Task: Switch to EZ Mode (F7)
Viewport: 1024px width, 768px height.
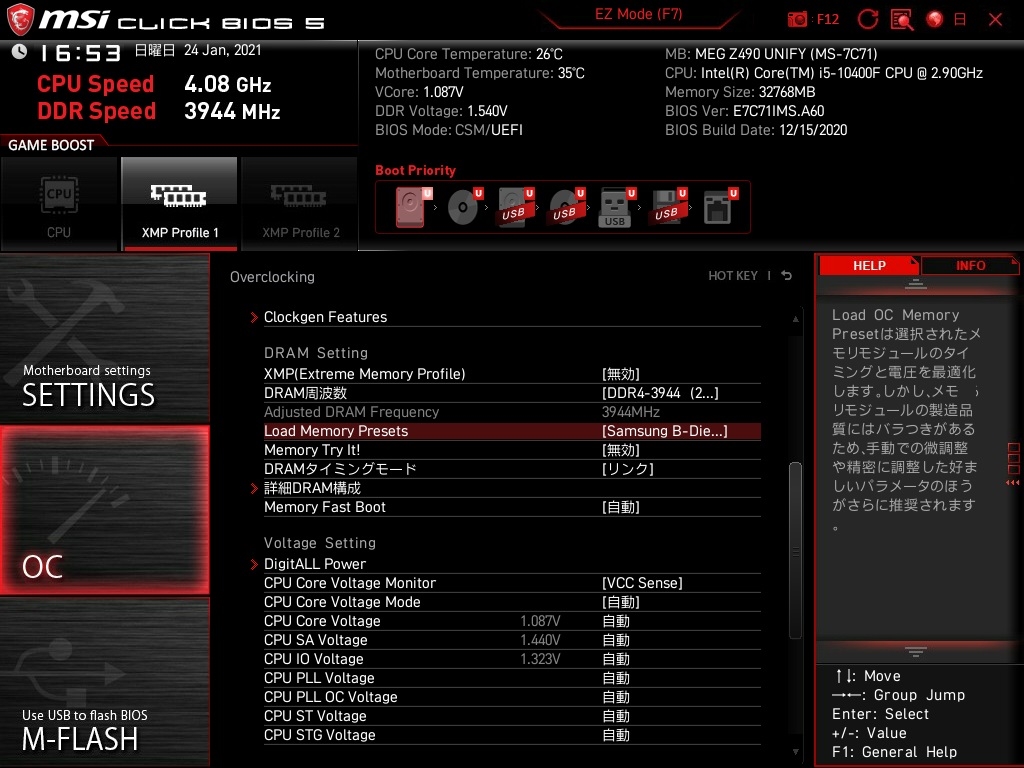Action: (x=638, y=14)
